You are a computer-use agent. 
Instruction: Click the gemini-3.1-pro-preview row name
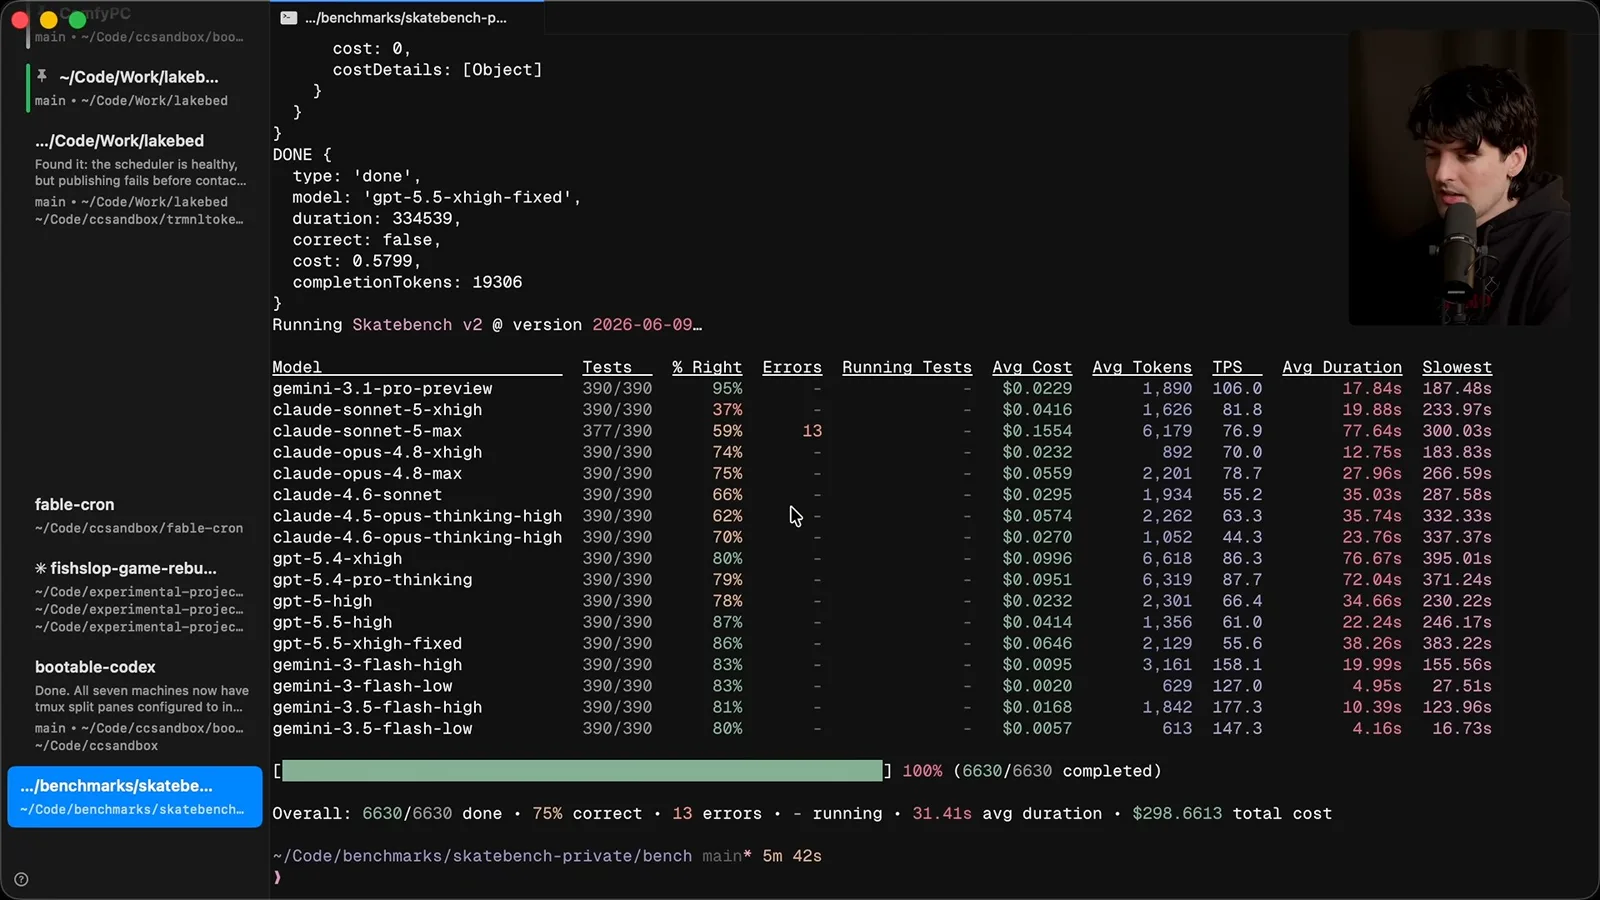click(382, 389)
